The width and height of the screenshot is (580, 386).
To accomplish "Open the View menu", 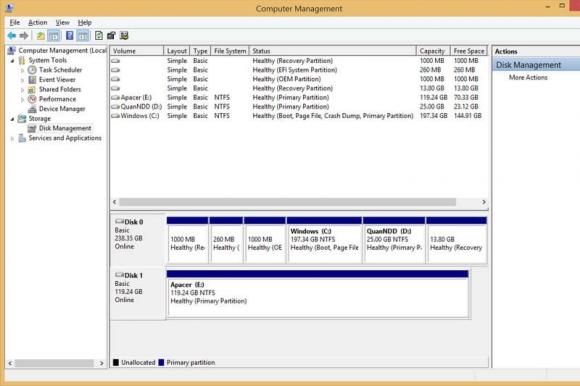I will tap(63, 23).
